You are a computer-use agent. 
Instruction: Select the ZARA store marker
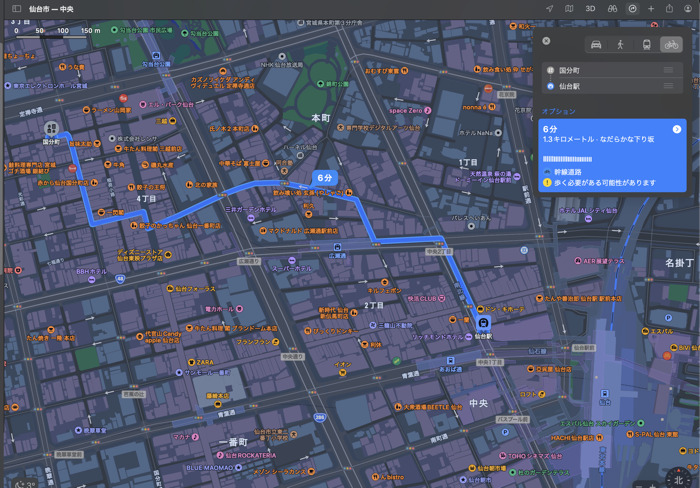pyautogui.click(x=191, y=362)
